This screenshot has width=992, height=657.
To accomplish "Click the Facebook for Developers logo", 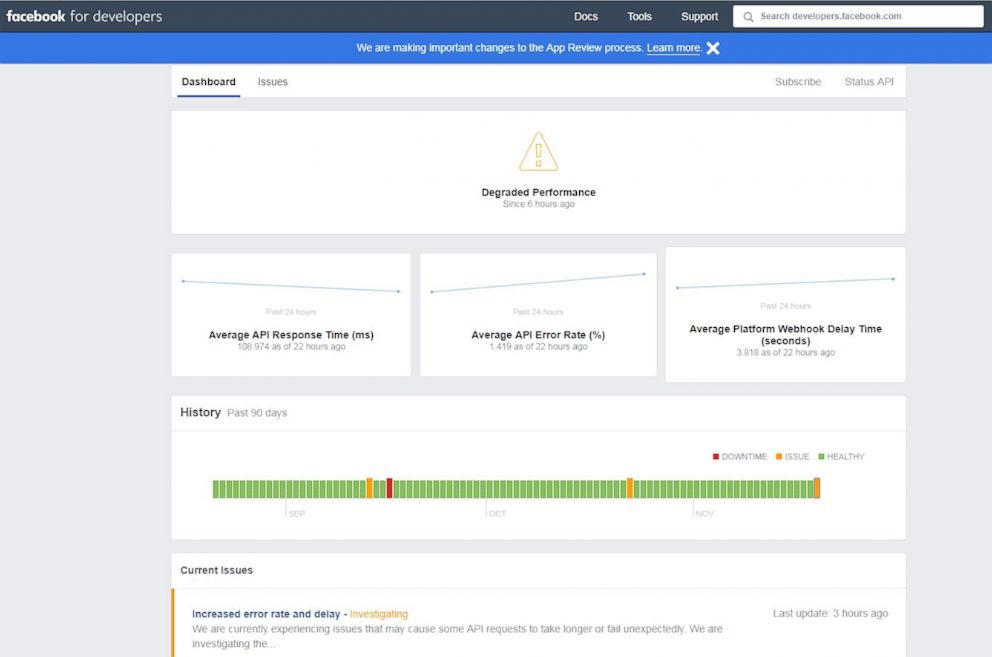I will (84, 16).
